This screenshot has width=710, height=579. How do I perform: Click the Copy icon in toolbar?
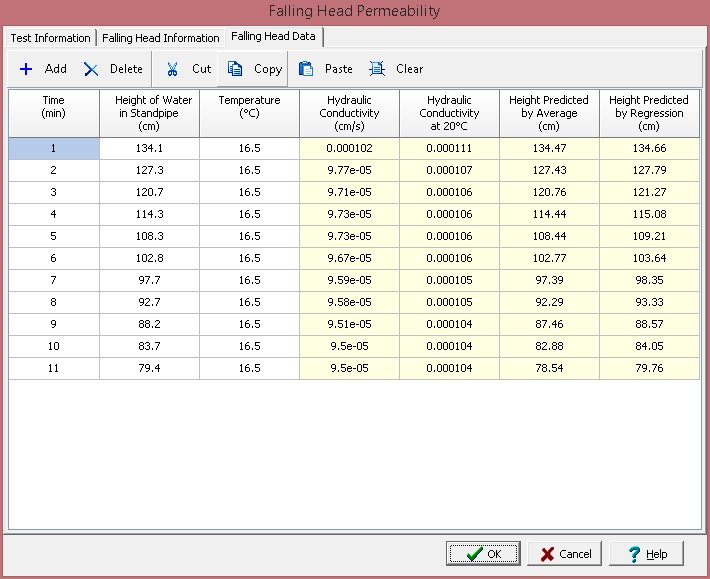point(235,69)
